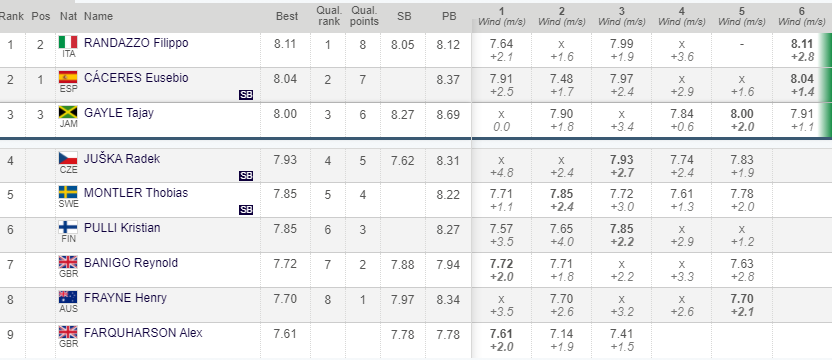Click the Sweden flag beside MONTLER
832x360 pixels.
(x=68, y=192)
